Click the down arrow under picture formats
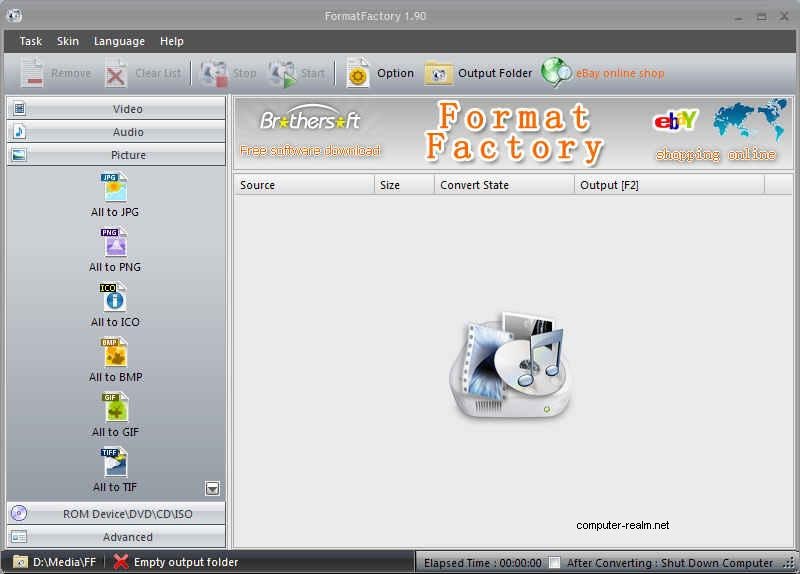The width and height of the screenshot is (800, 574). point(212,489)
